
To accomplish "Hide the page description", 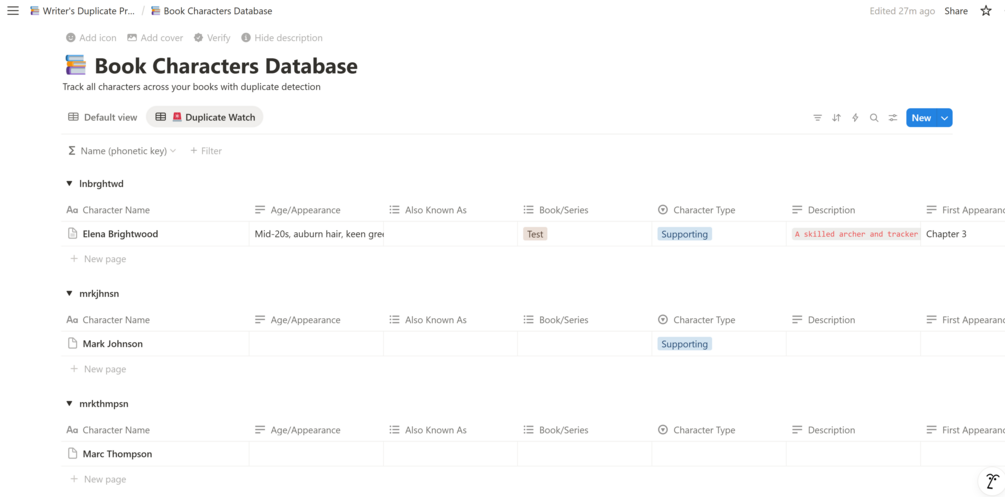I will [281, 38].
